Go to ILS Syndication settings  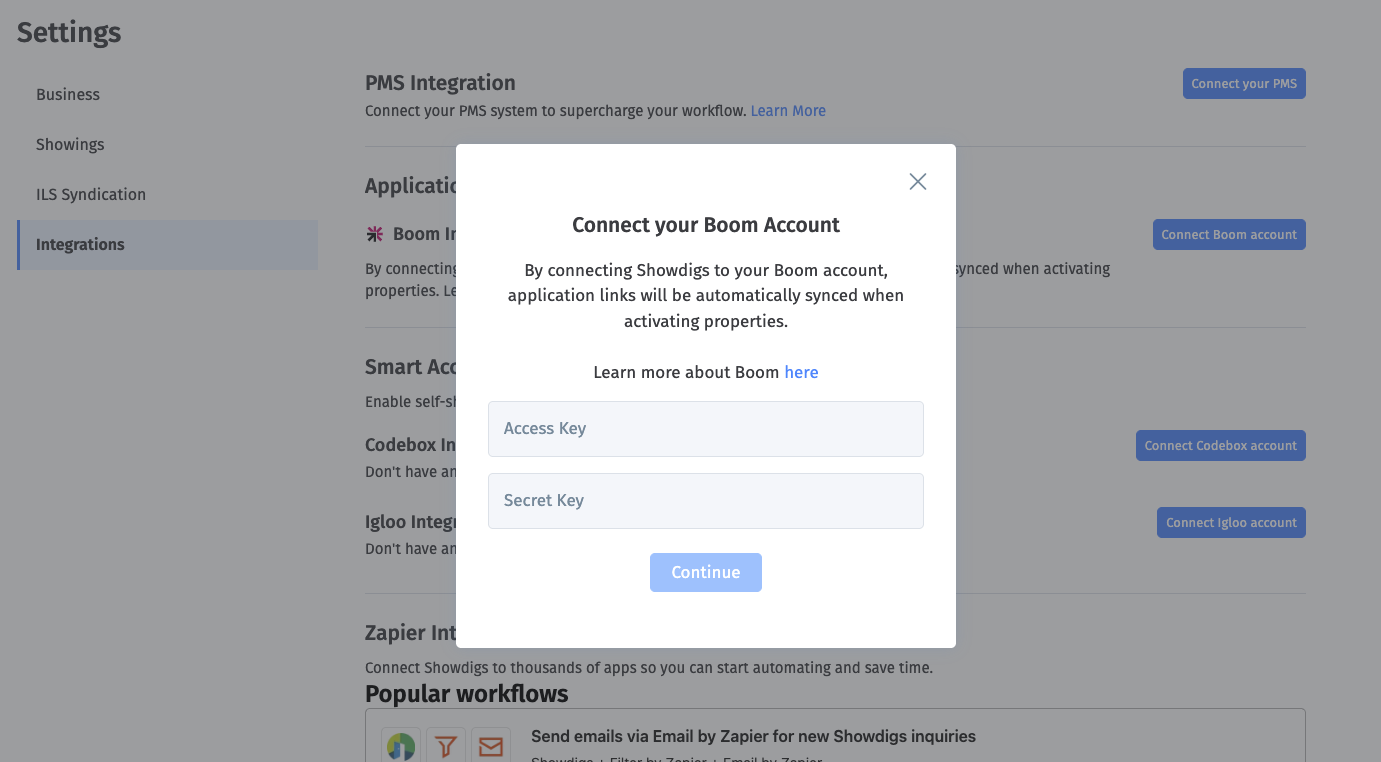(91, 195)
